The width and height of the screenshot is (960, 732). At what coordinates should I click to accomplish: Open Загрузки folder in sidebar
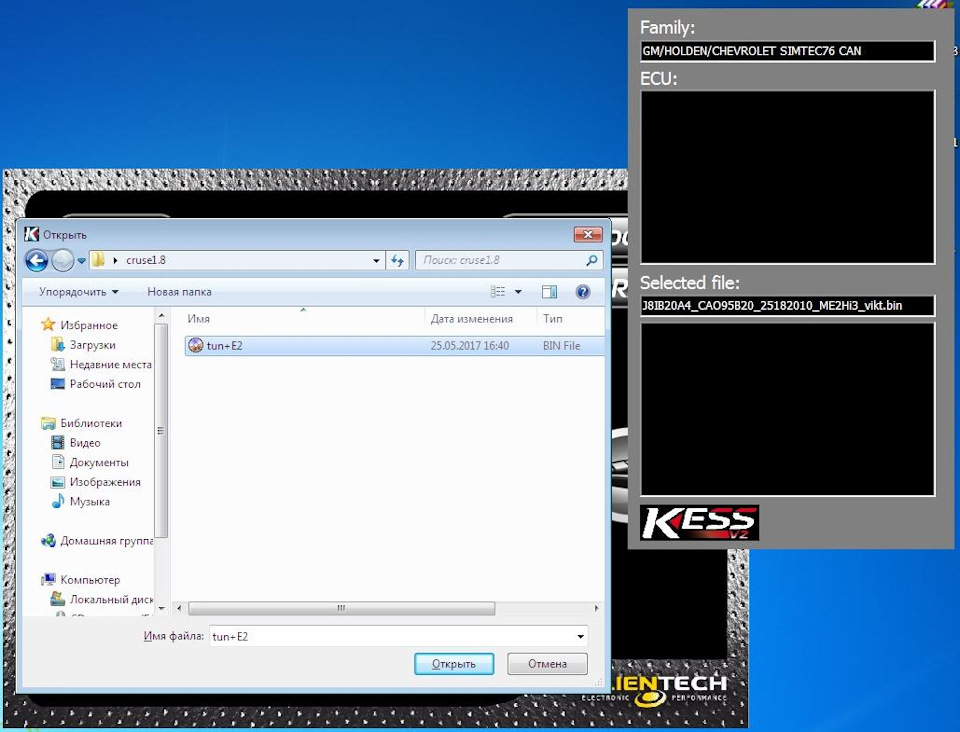tap(92, 345)
